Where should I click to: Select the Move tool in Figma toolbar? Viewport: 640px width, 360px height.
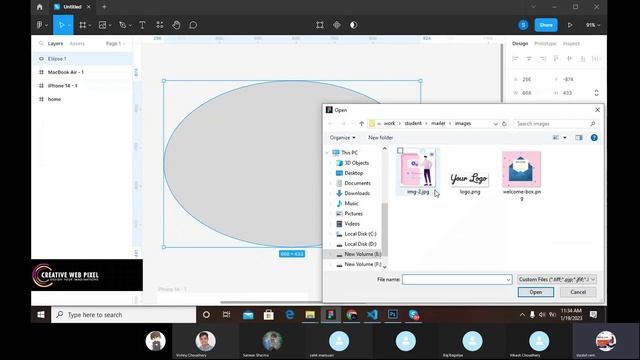click(61, 25)
